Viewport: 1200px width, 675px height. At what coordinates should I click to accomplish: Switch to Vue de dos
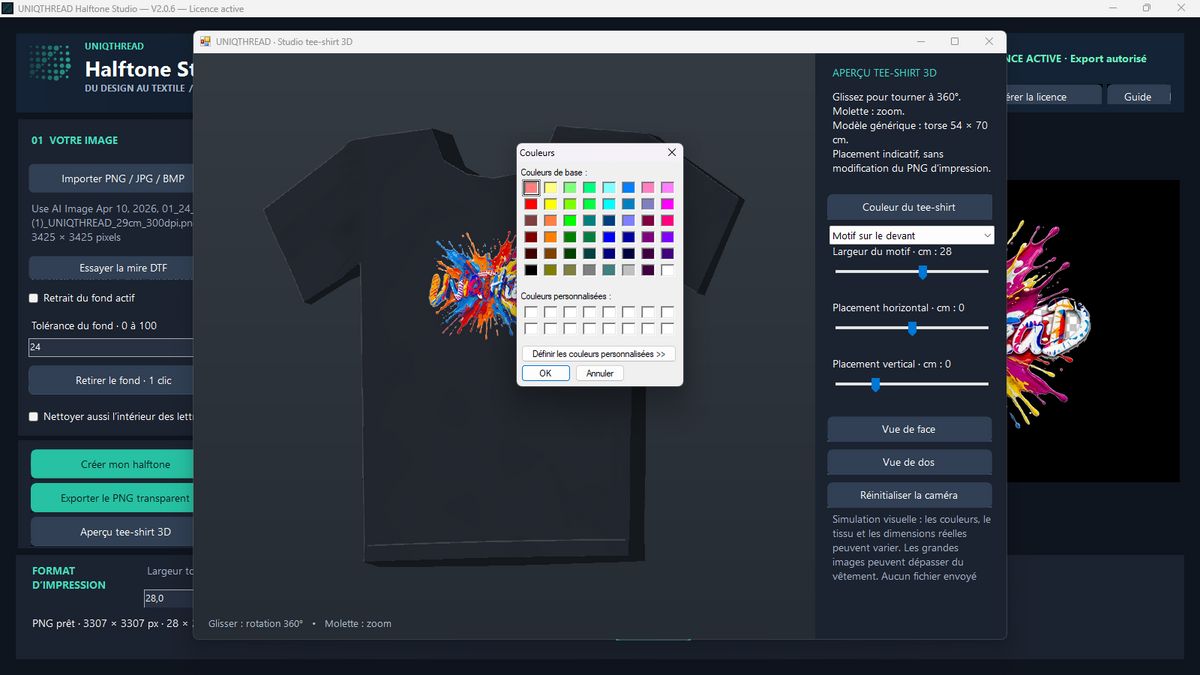pyautogui.click(x=909, y=462)
